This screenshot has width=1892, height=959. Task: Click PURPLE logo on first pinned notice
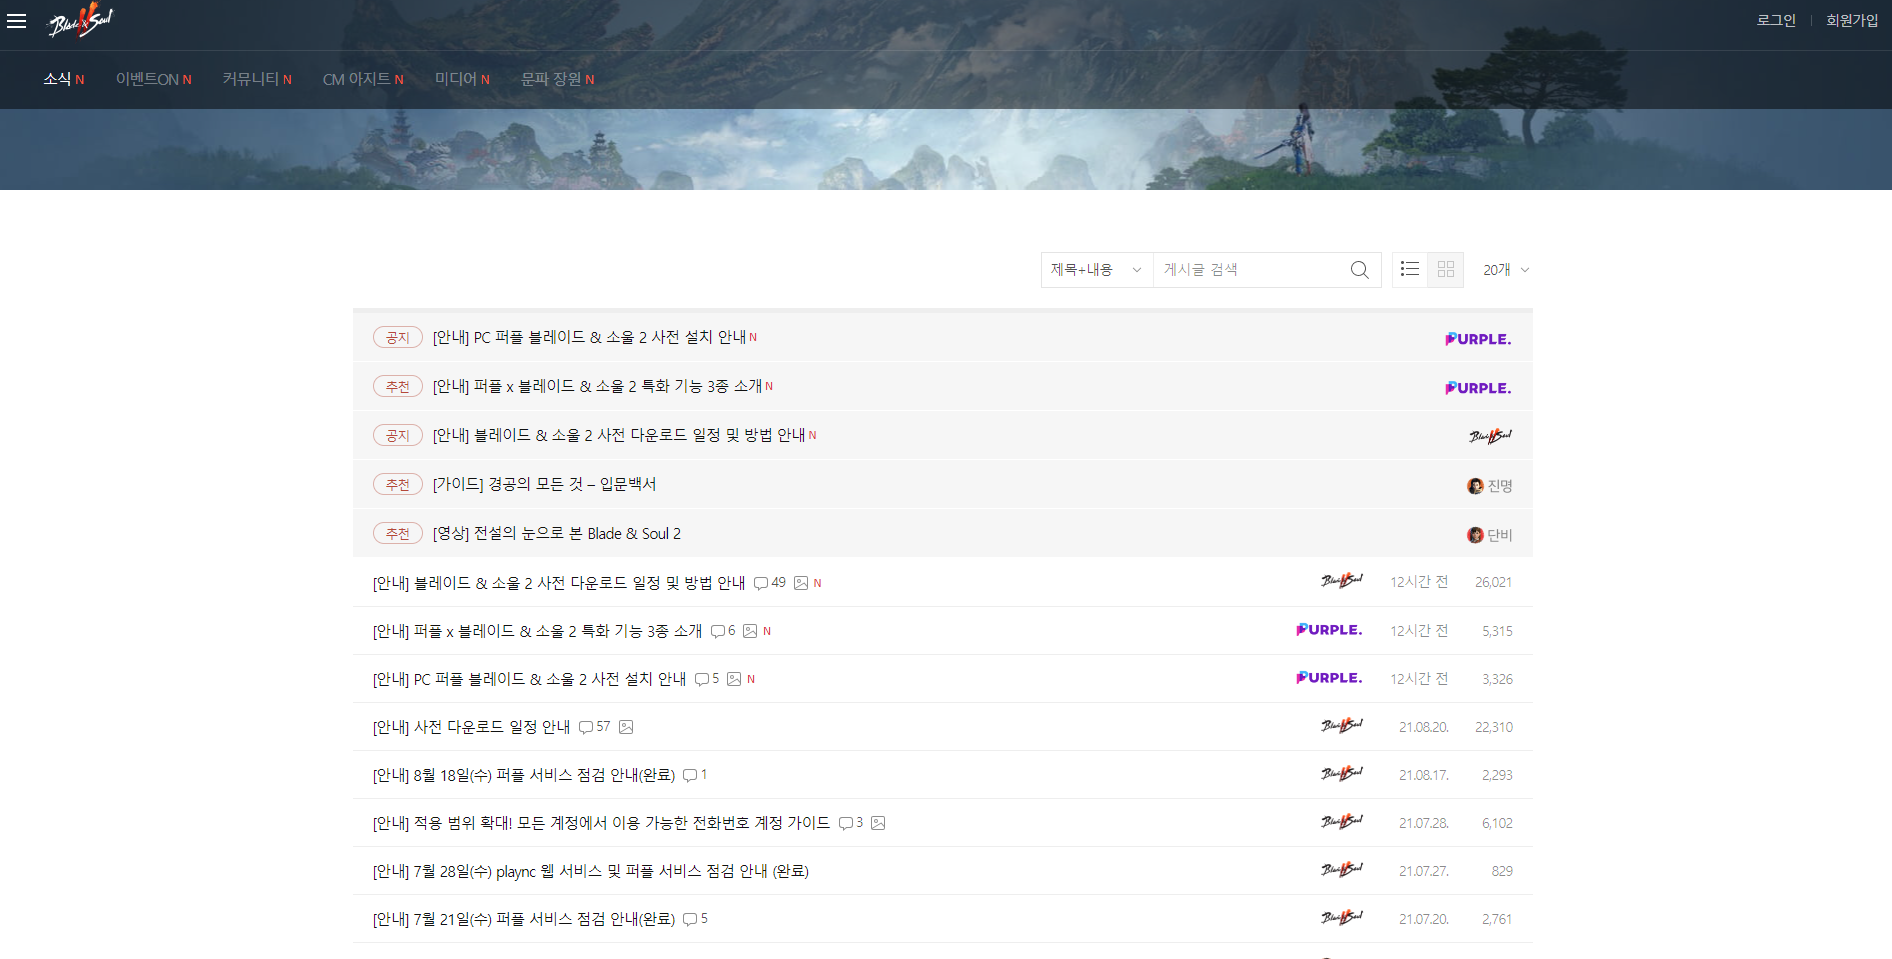pos(1478,339)
